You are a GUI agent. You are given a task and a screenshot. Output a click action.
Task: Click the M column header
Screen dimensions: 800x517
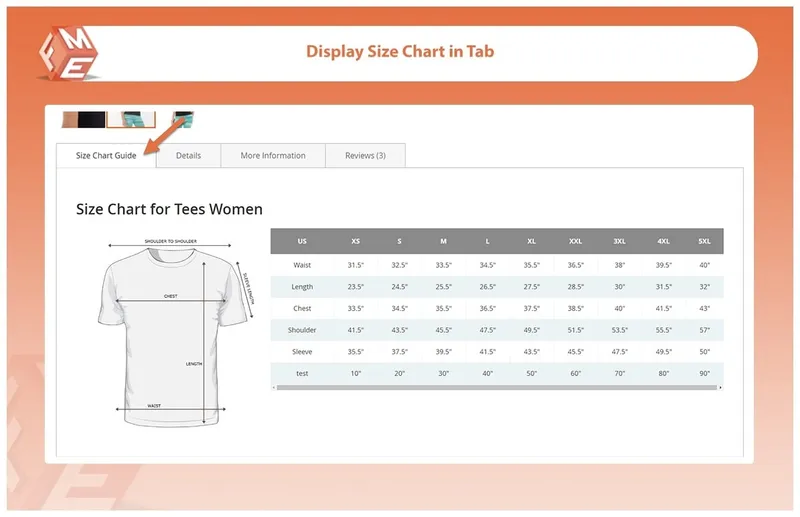tap(443, 241)
